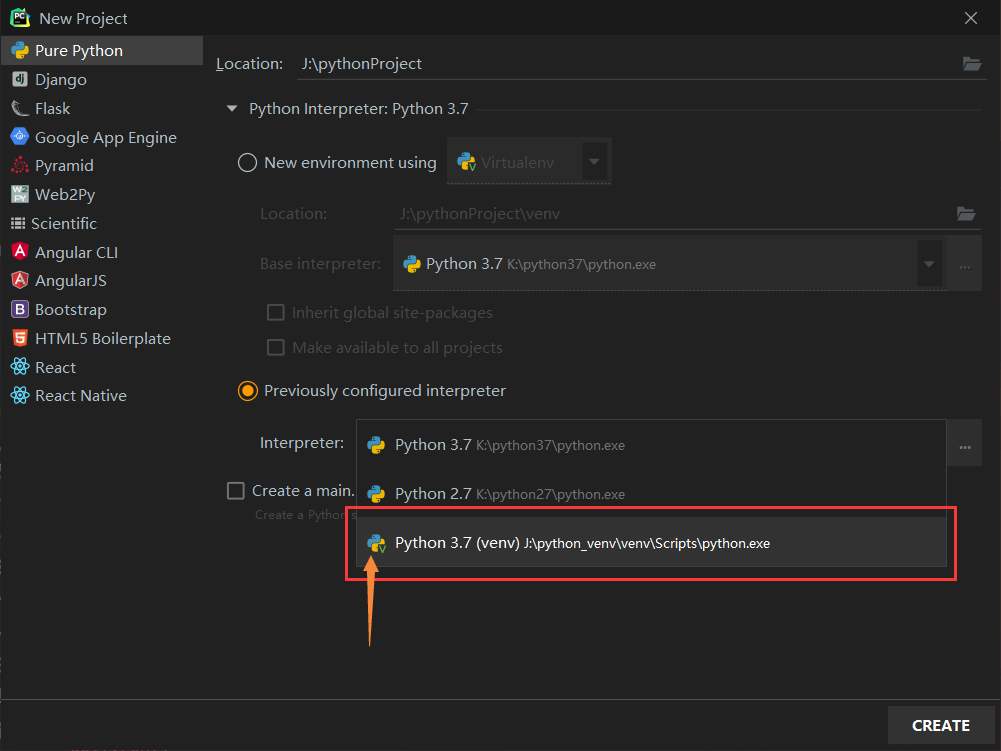This screenshot has width=1001, height=751.
Task: Click the venv Location path field
Action: point(674,213)
